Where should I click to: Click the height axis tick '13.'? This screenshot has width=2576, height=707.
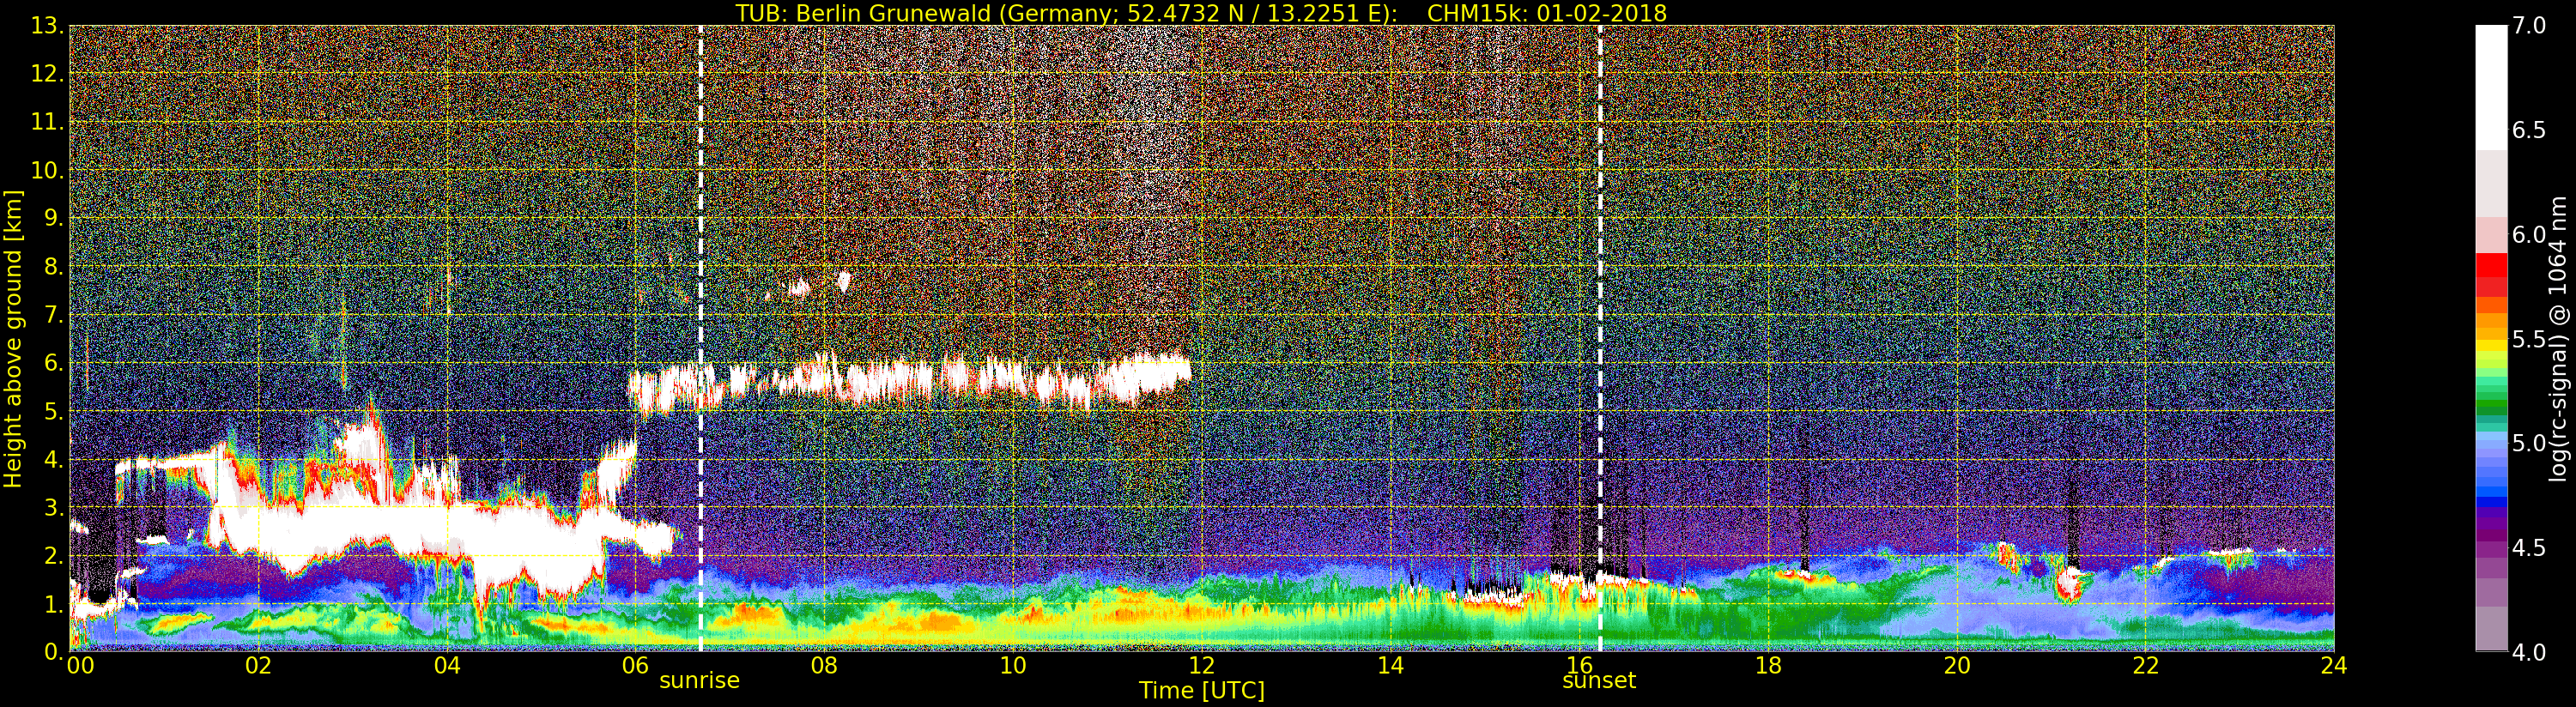pyautogui.click(x=47, y=26)
